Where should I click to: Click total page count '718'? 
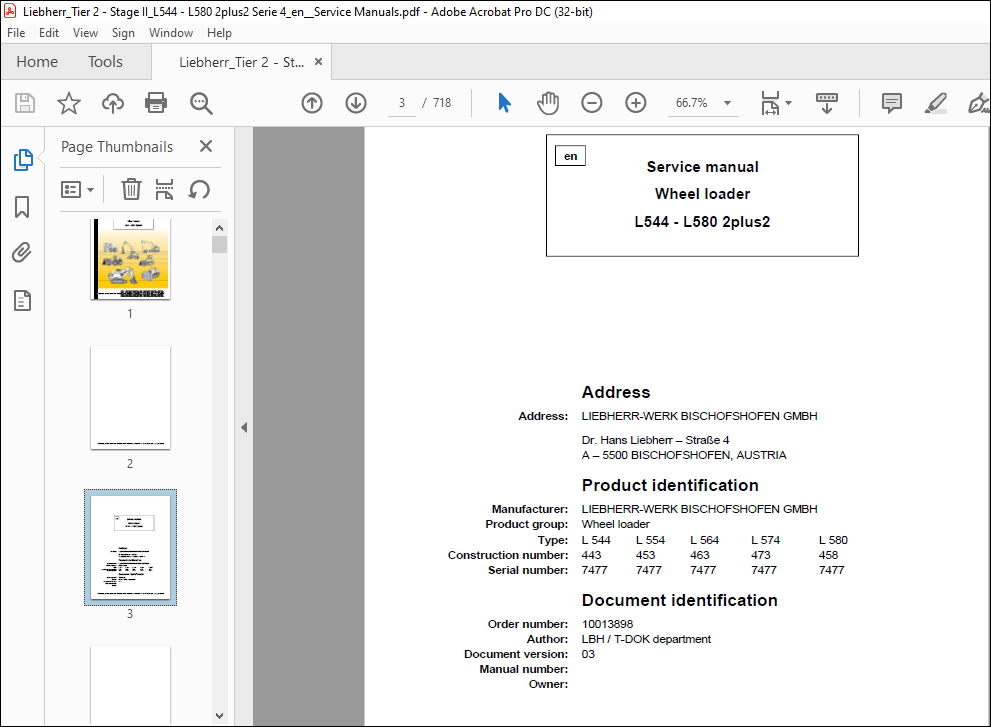[x=442, y=102]
